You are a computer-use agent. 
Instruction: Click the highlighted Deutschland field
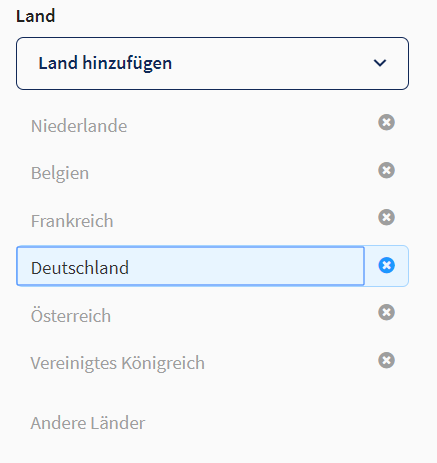(x=190, y=266)
